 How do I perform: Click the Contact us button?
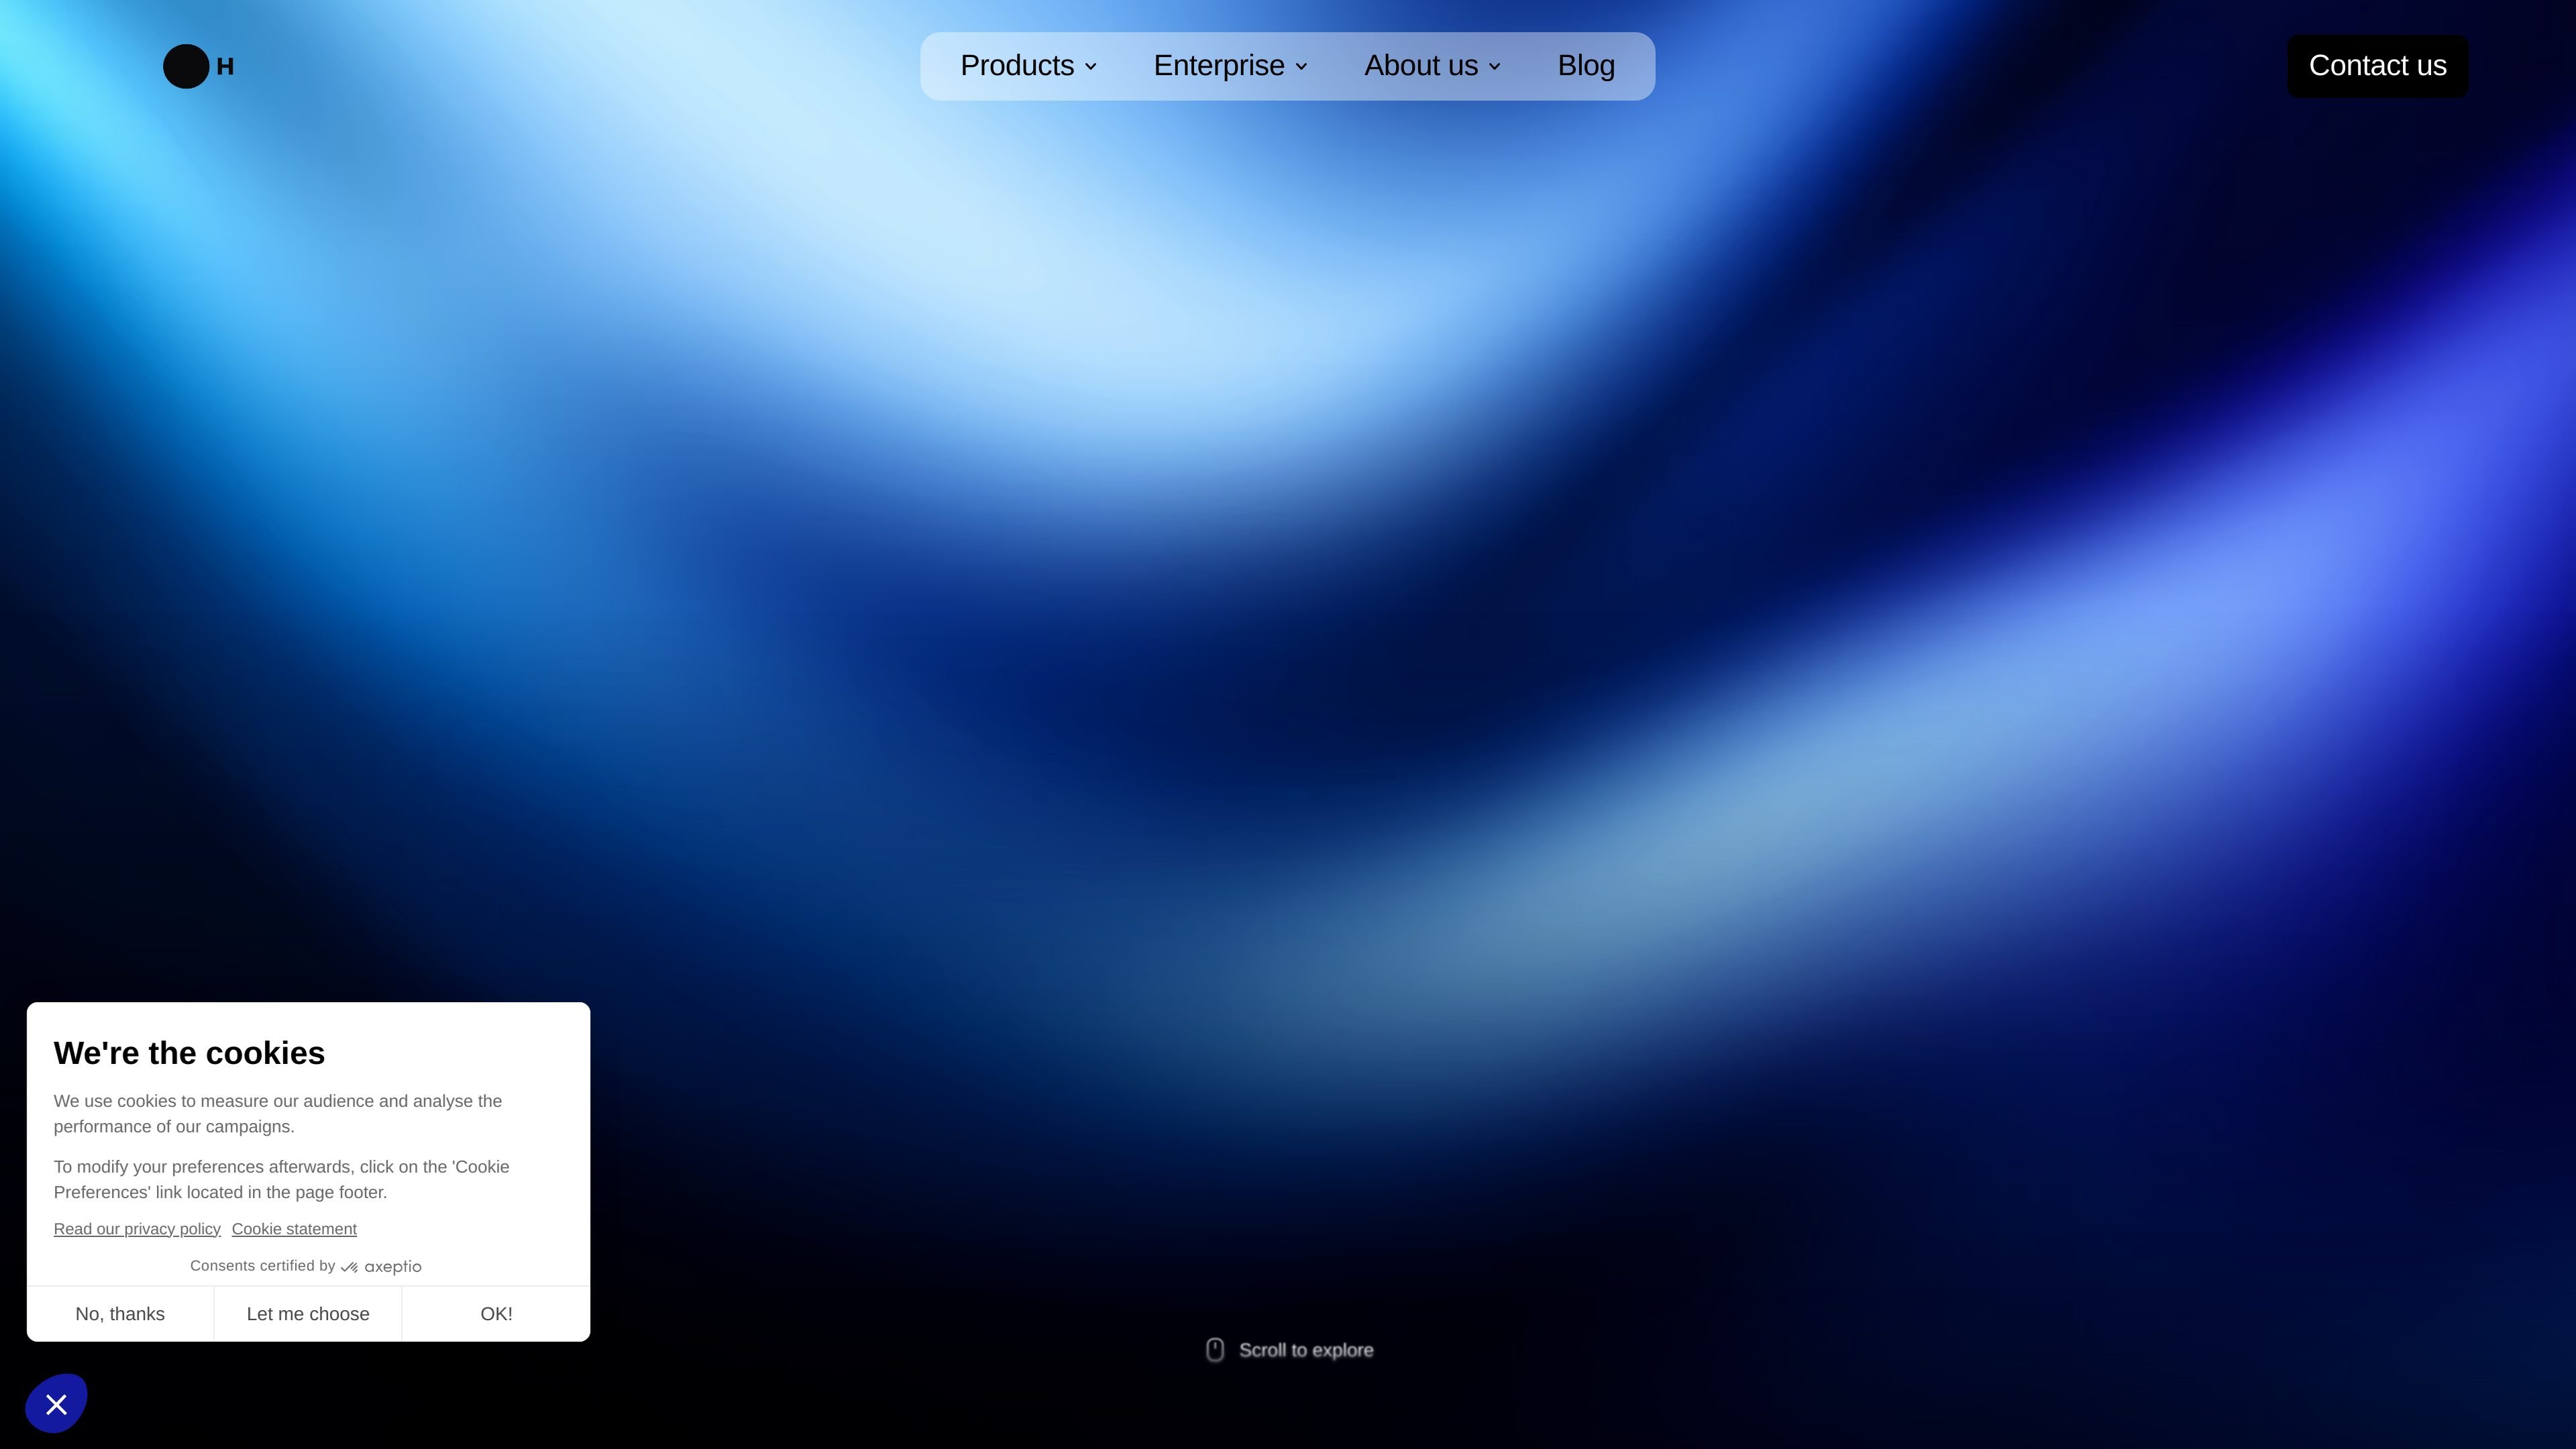(x=2377, y=66)
